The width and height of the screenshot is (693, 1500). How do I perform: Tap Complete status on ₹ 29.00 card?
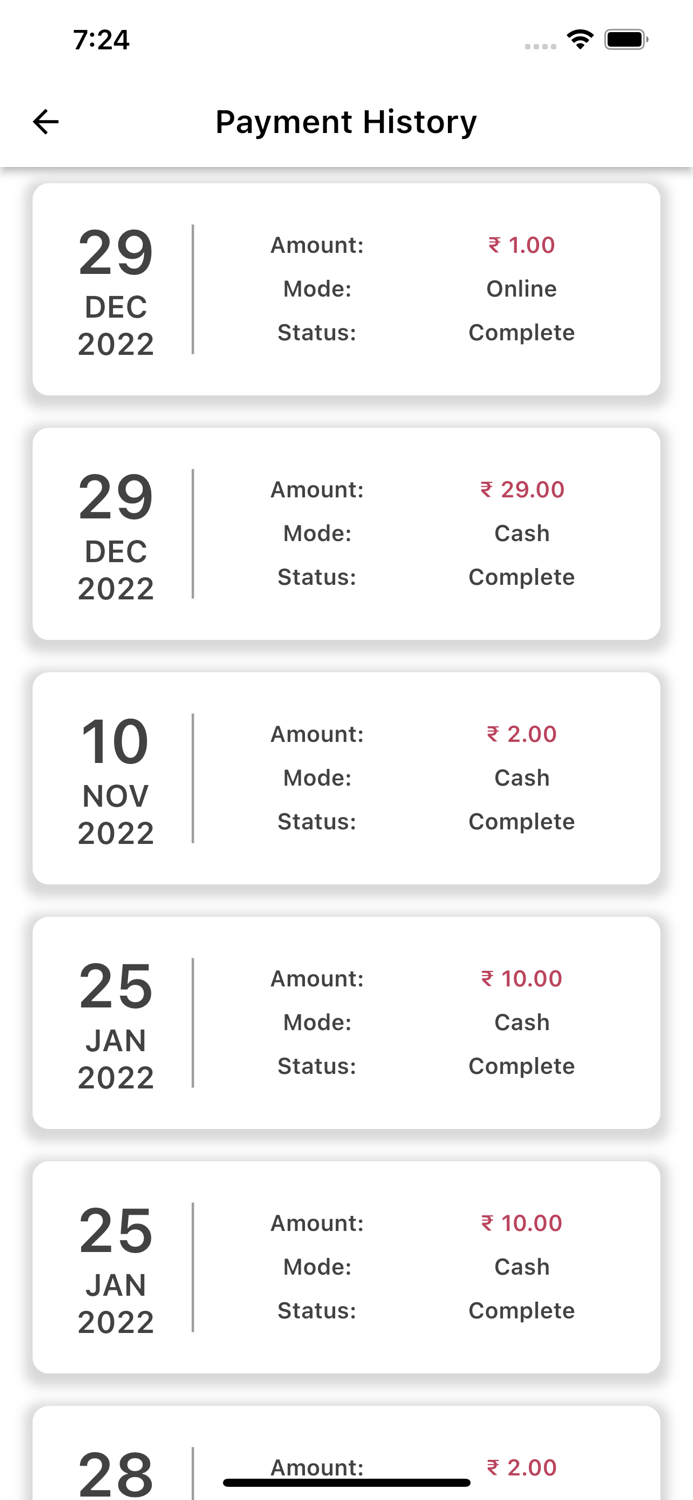(x=521, y=577)
